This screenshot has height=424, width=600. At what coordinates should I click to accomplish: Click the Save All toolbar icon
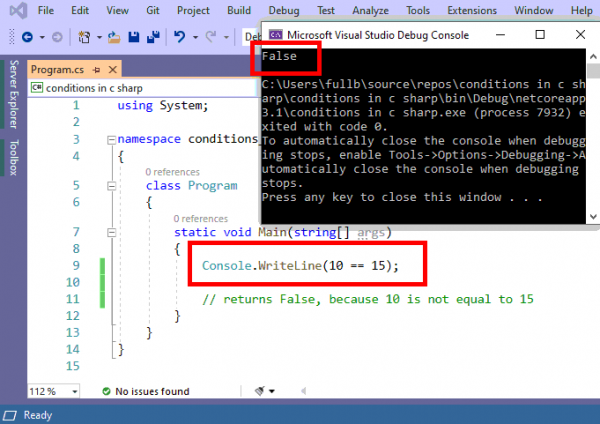point(151,37)
